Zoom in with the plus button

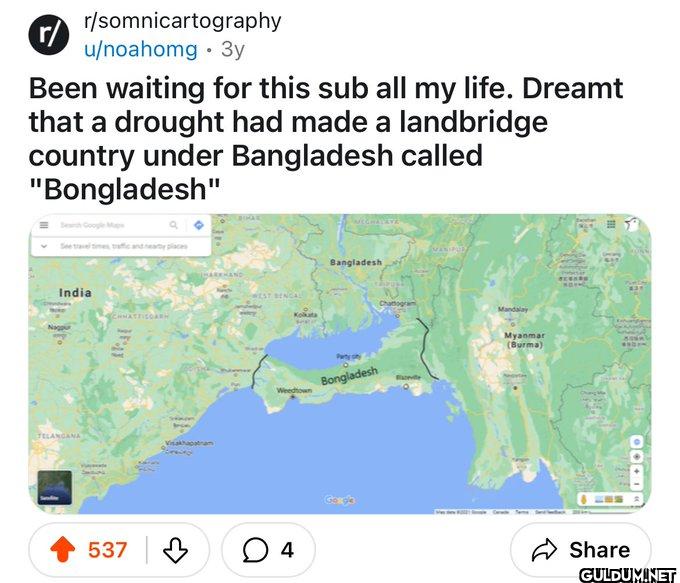(637, 471)
